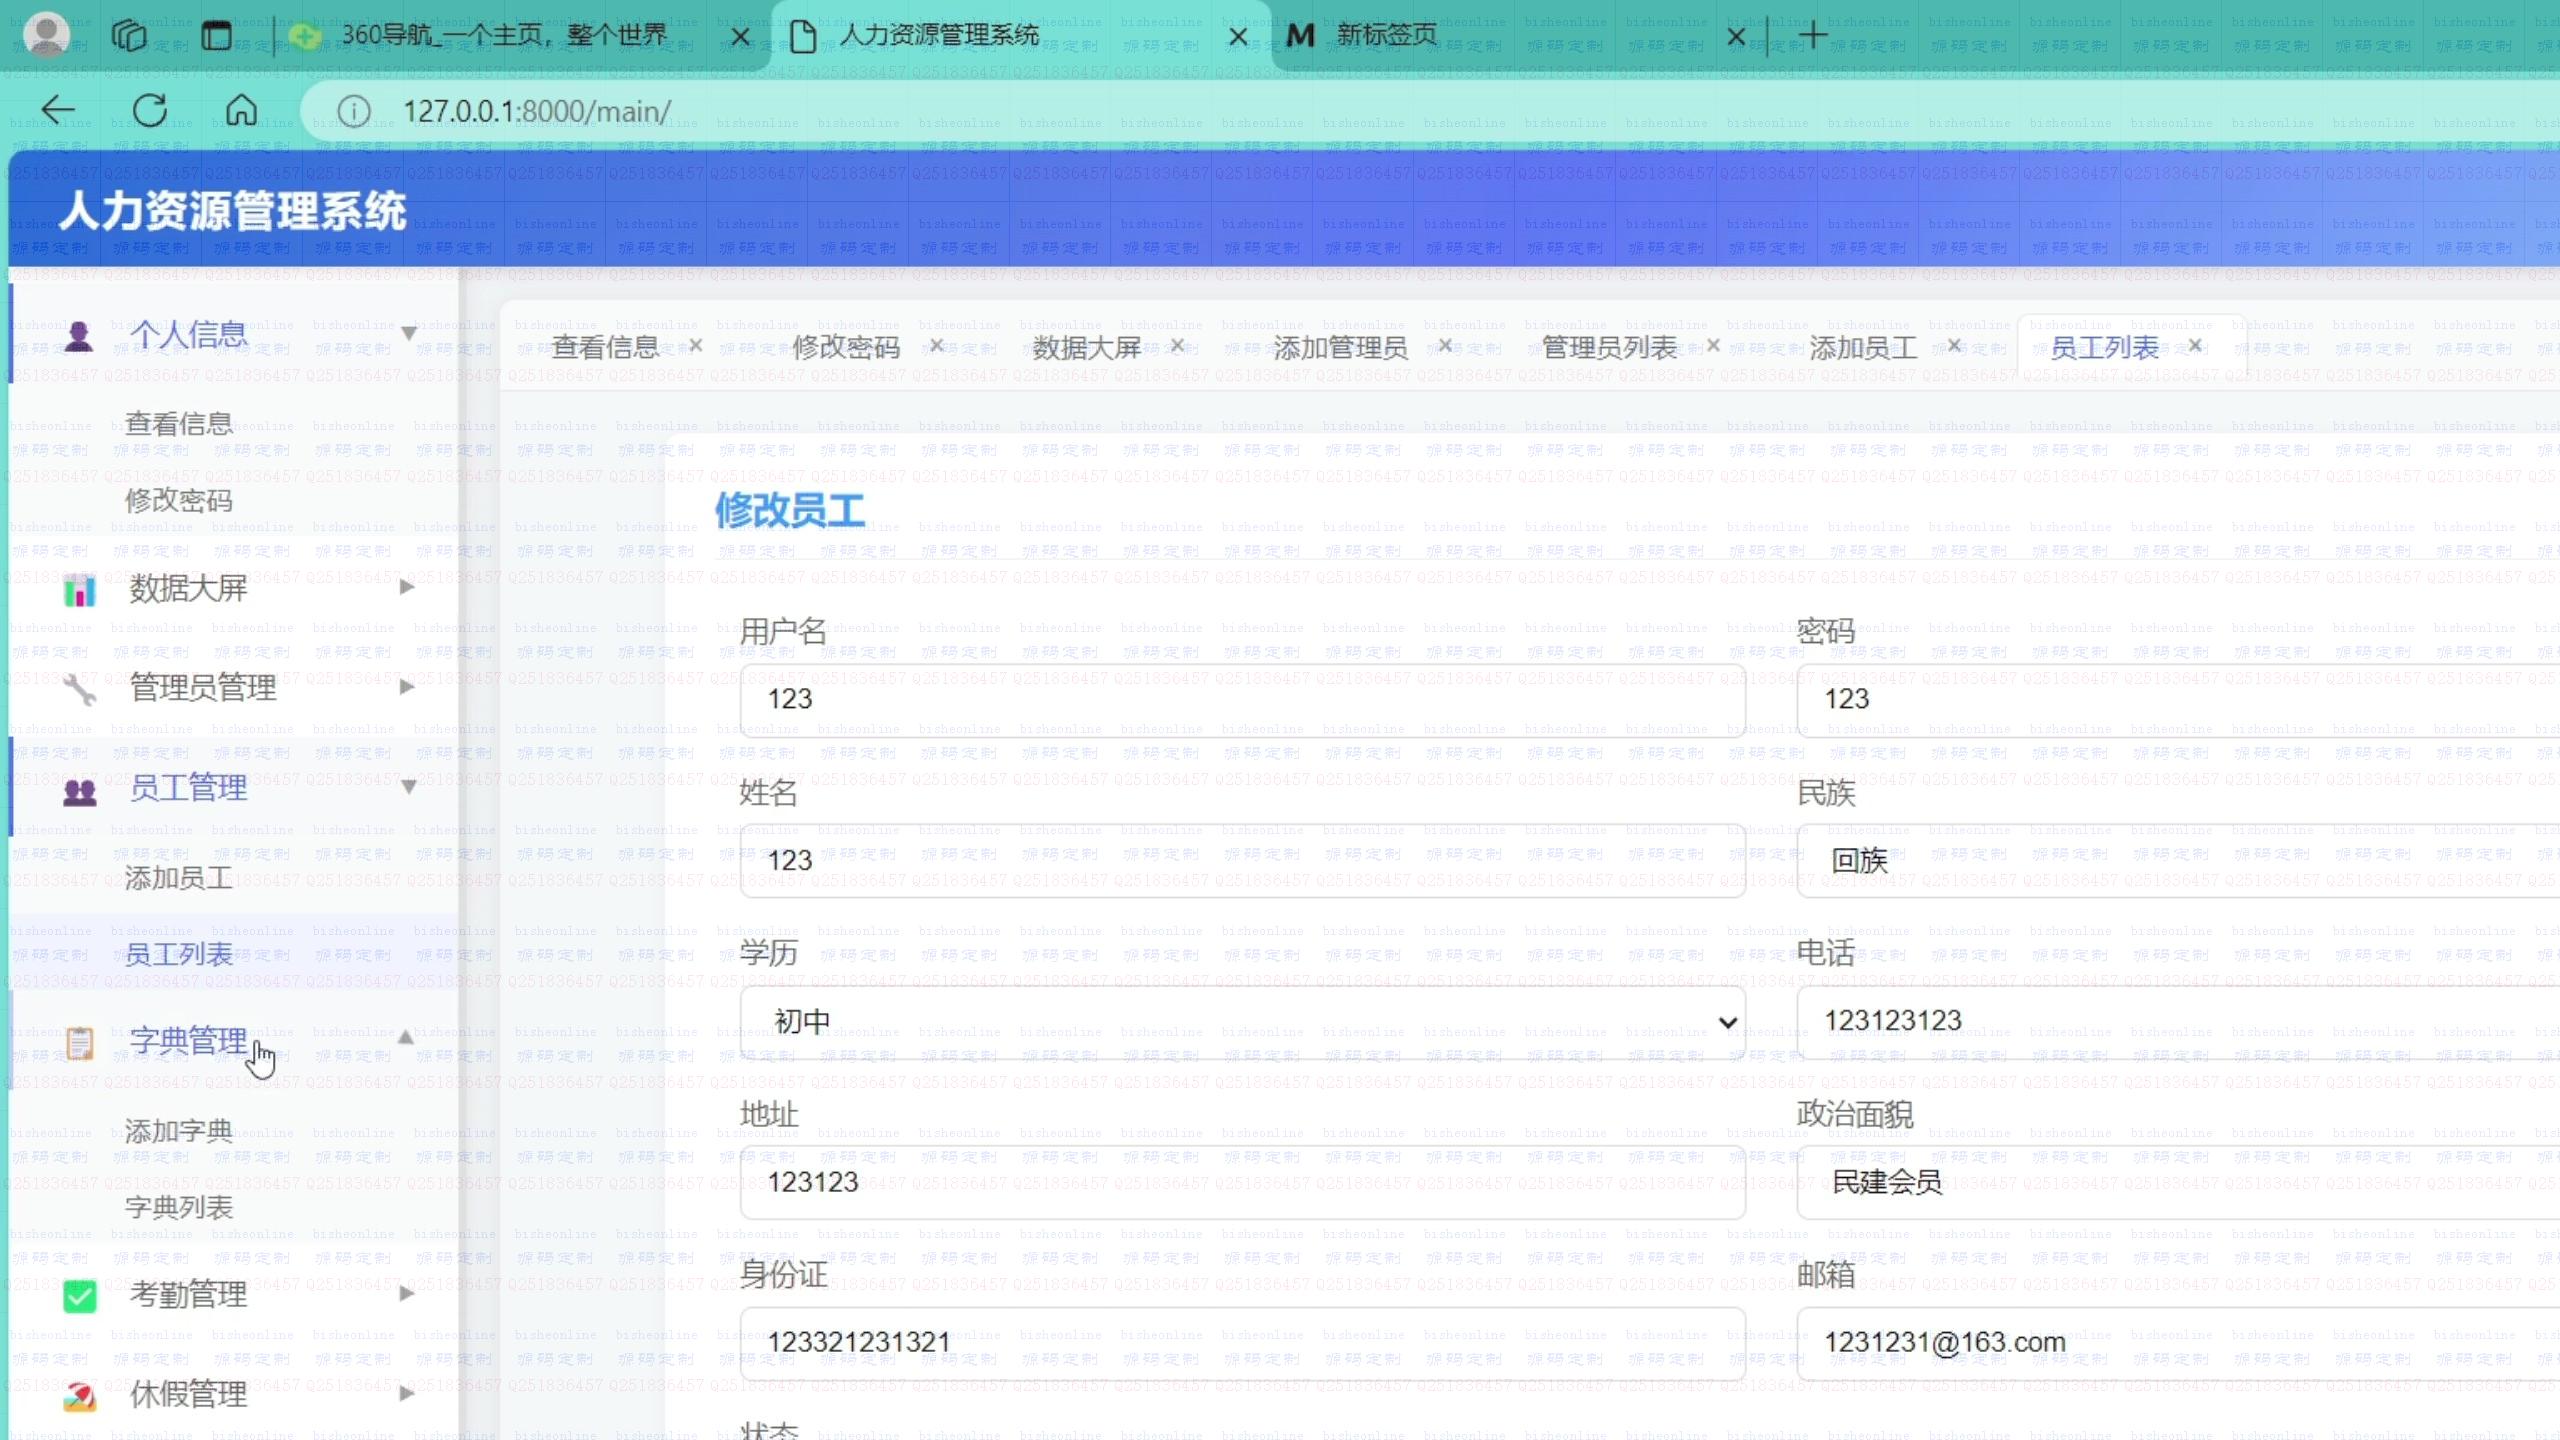Click the 地址 input field
Image resolution: width=2560 pixels, height=1440 pixels.
click(1243, 1183)
